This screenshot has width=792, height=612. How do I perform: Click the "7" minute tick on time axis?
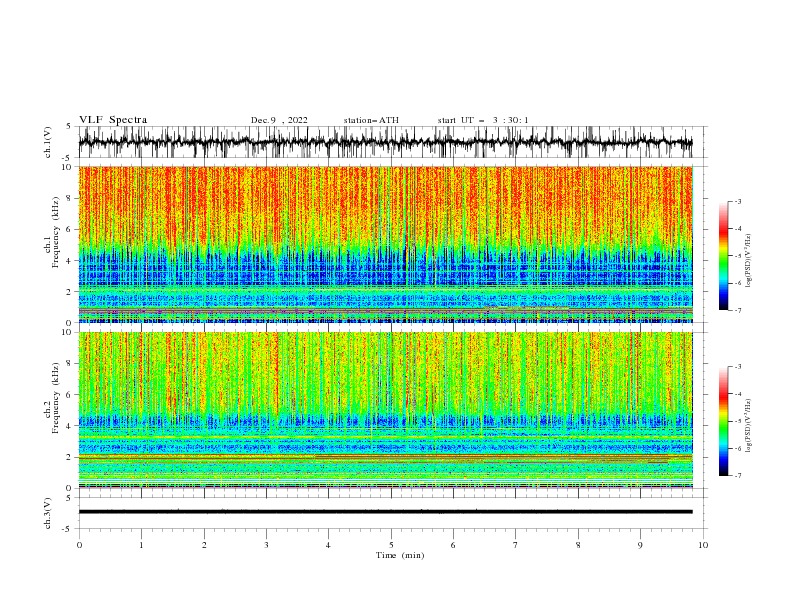coord(516,545)
